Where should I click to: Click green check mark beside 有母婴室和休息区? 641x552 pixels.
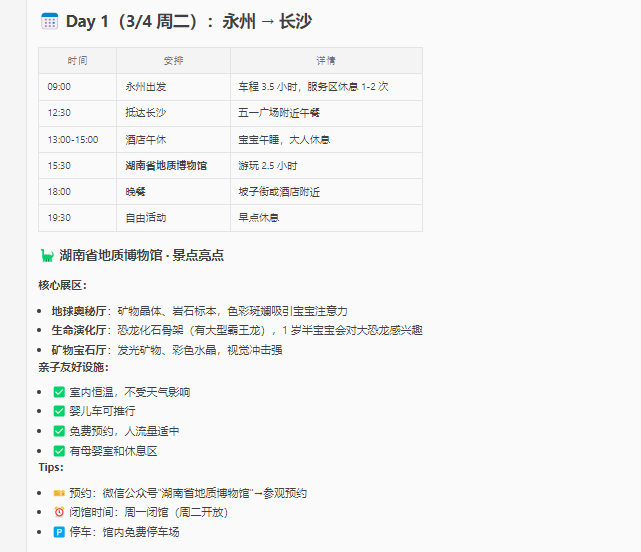[x=59, y=451]
